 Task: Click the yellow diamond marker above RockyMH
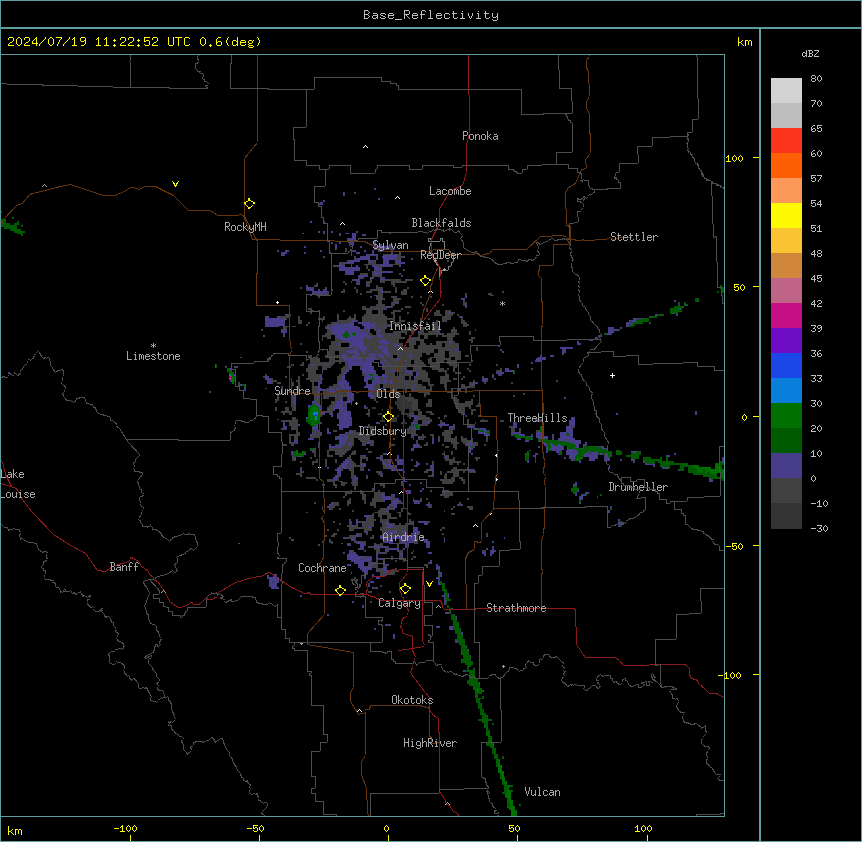click(250, 204)
